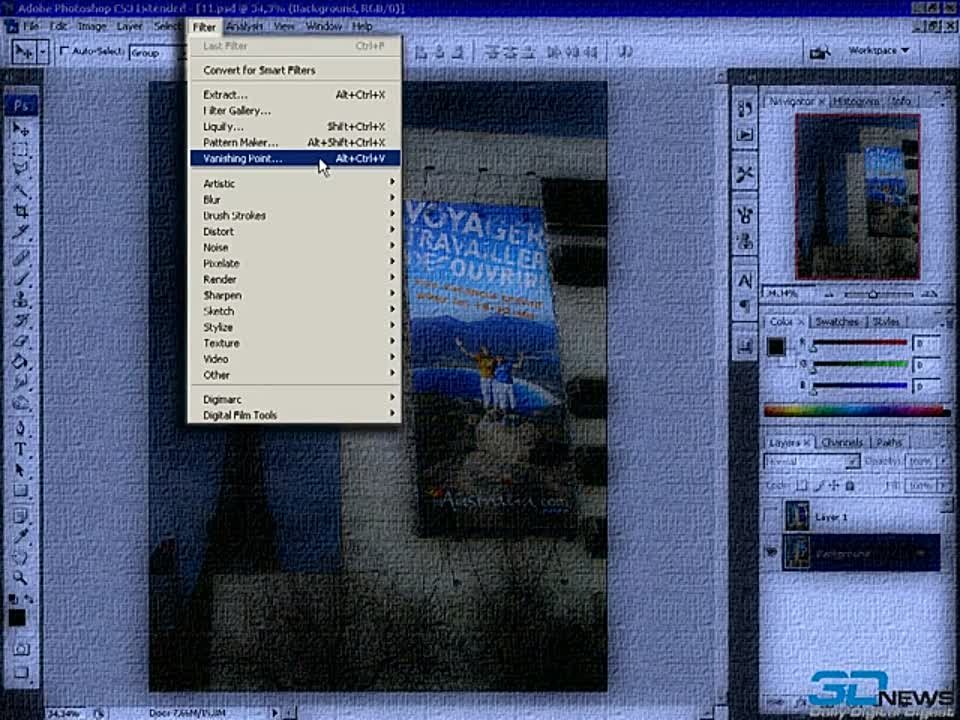Open the Workspace dropdown
Viewport: 960px width, 720px height.
pos(878,50)
